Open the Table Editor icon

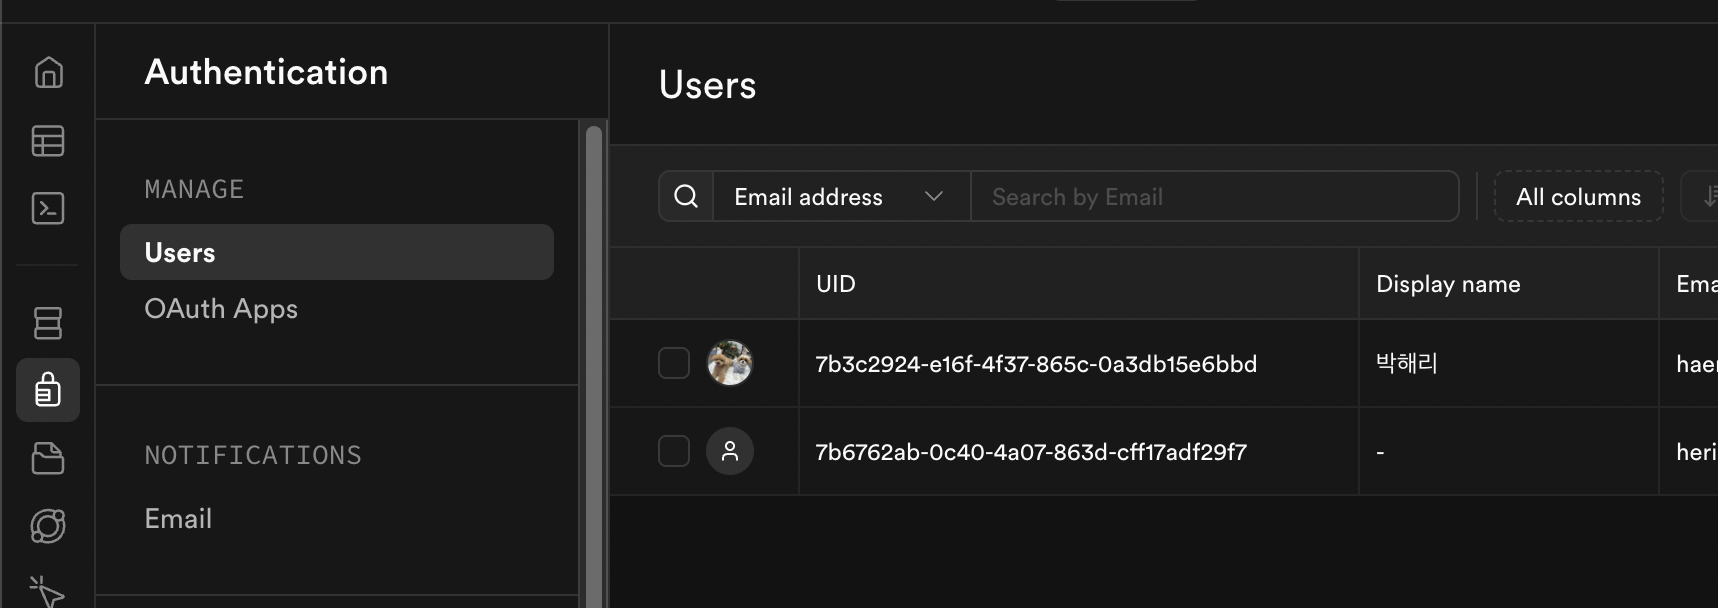48,141
